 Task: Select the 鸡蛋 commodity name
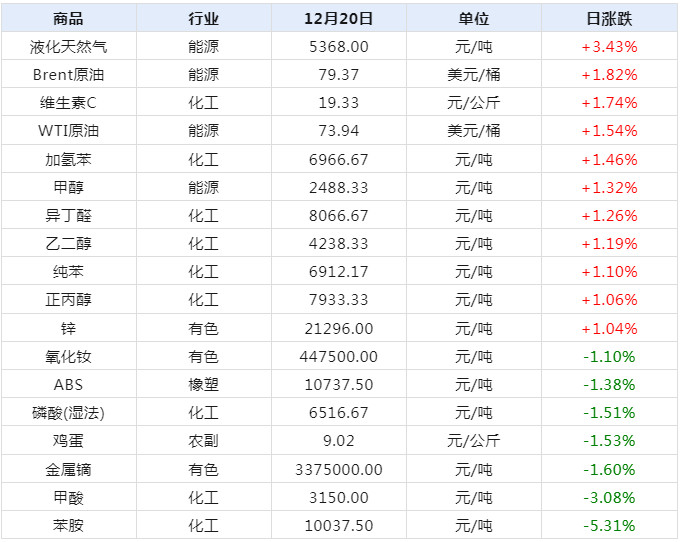pos(69,441)
